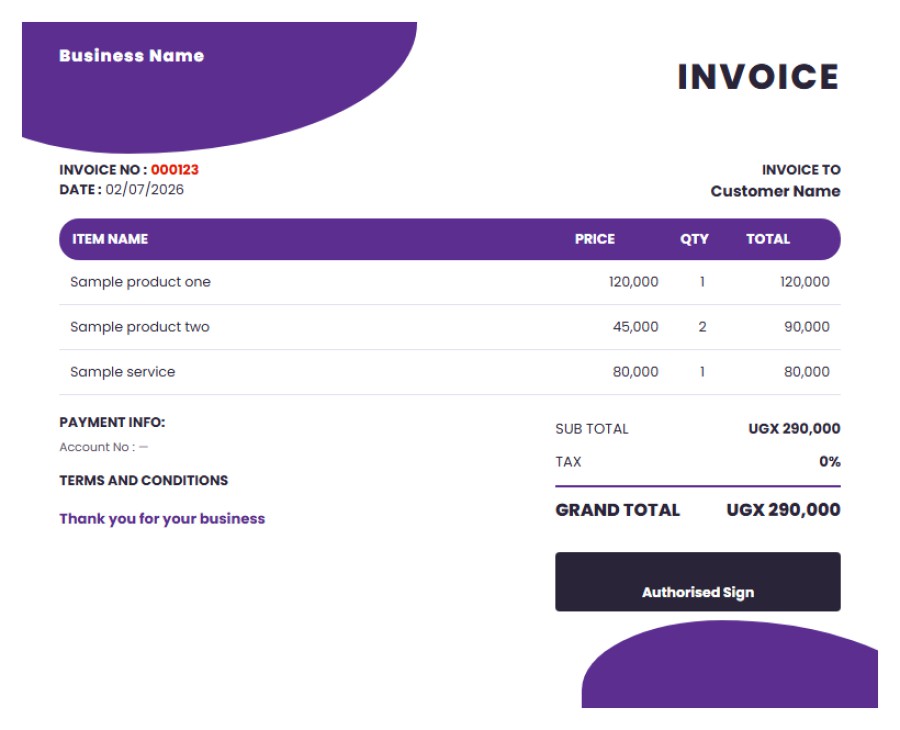
Task: Click total 90,000 for Sample product two
Action: tap(806, 327)
